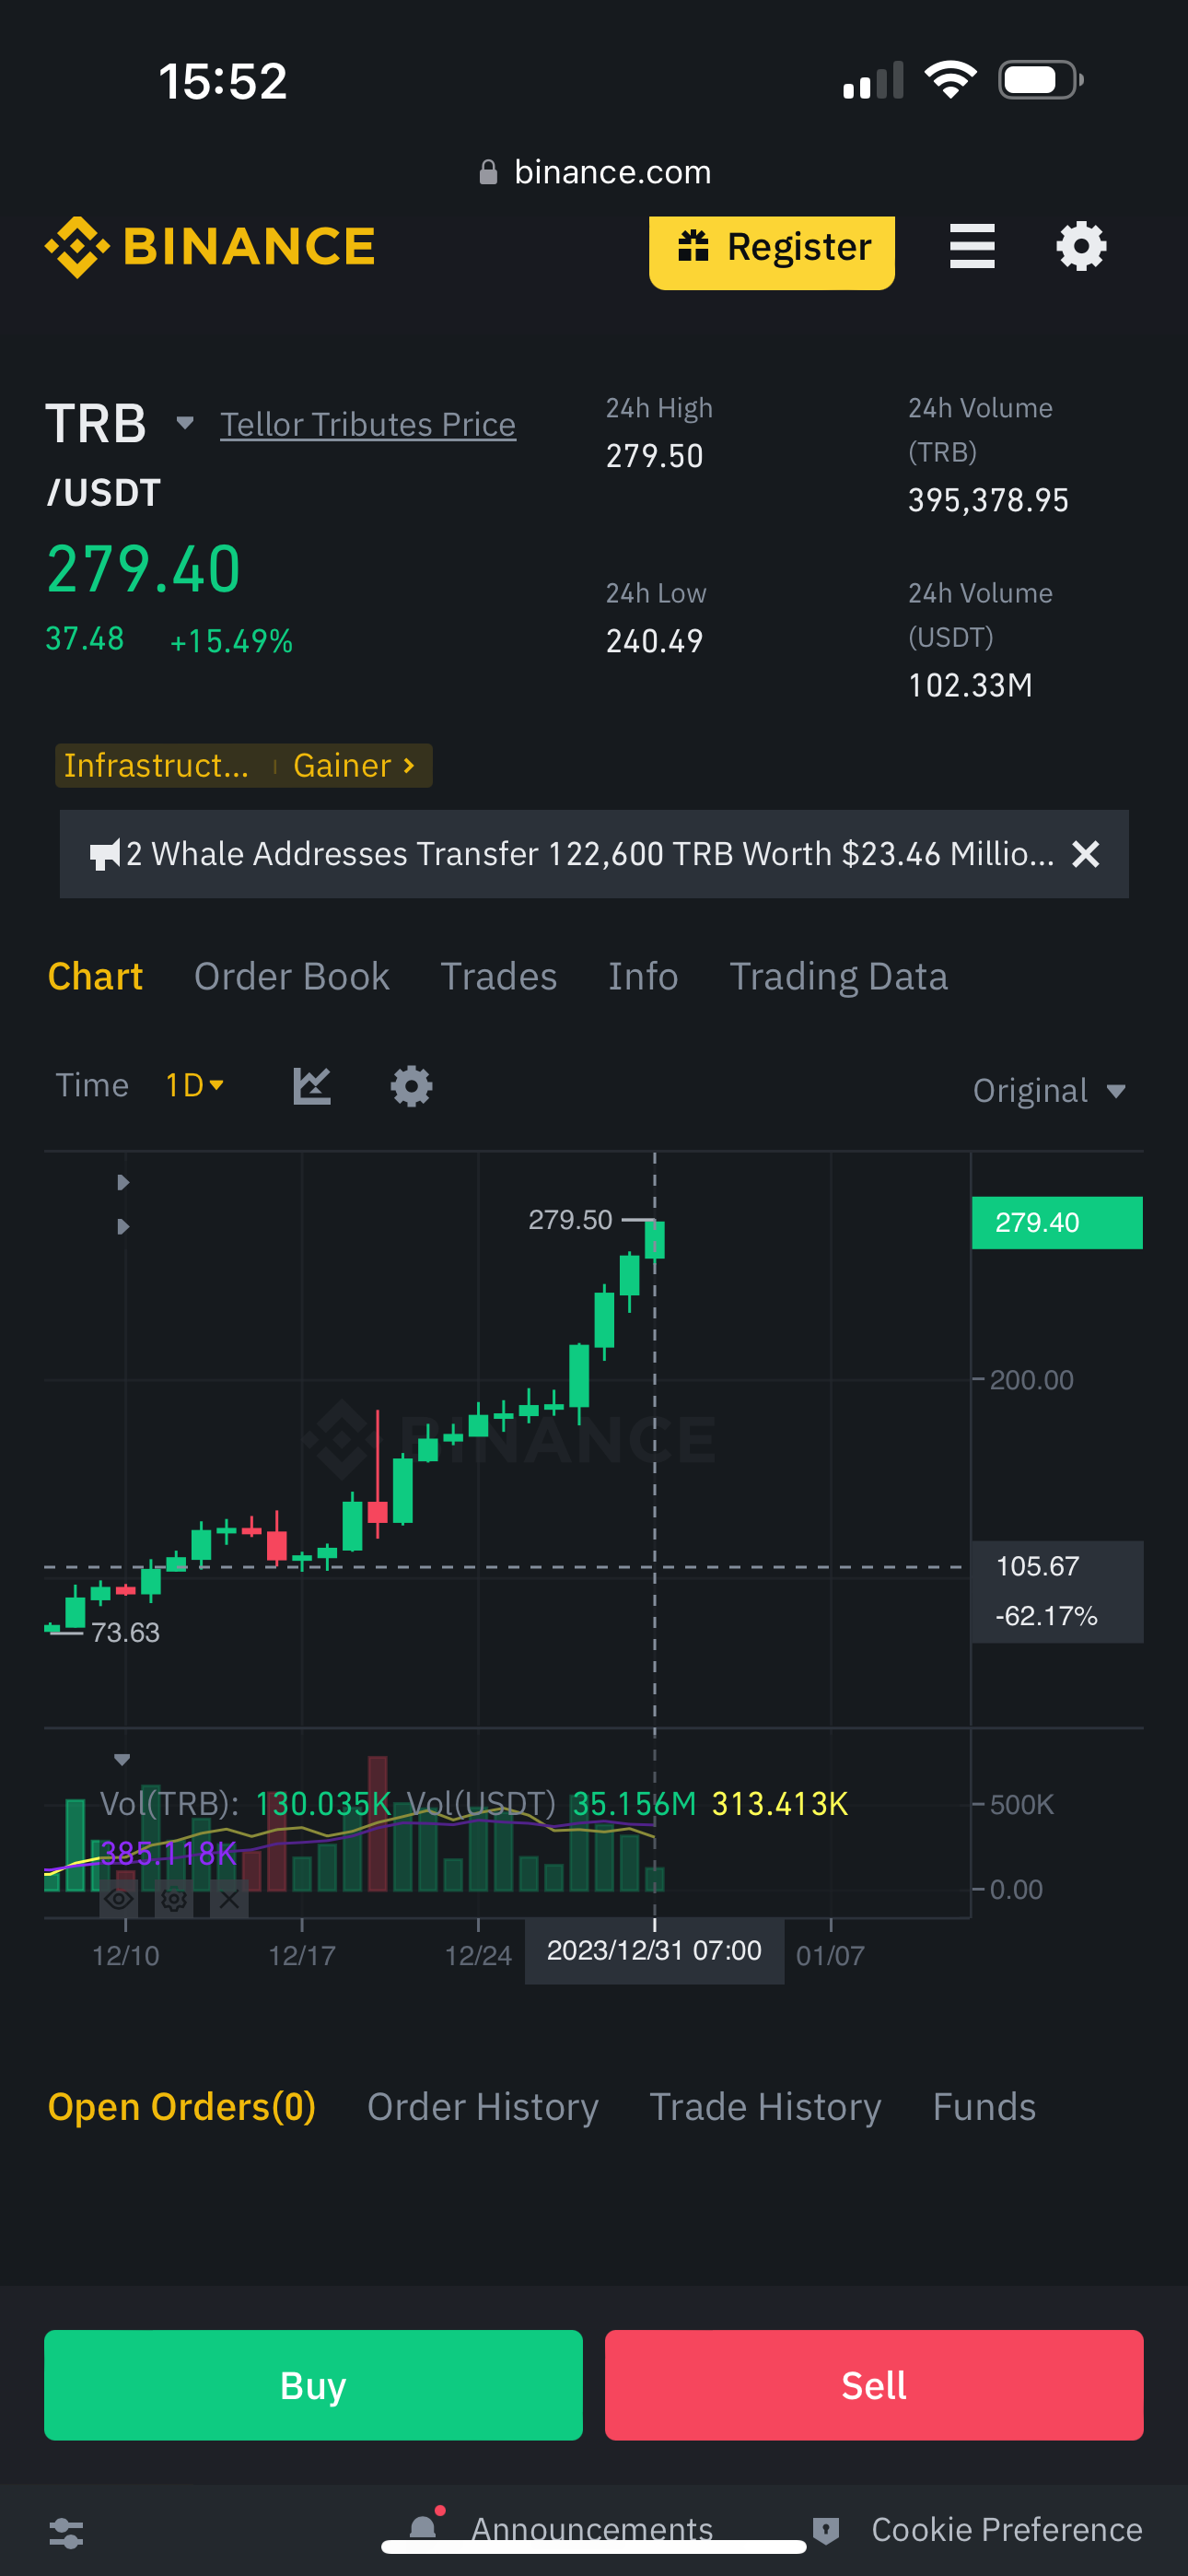Open the 1D time interval dropdown

(194, 1085)
